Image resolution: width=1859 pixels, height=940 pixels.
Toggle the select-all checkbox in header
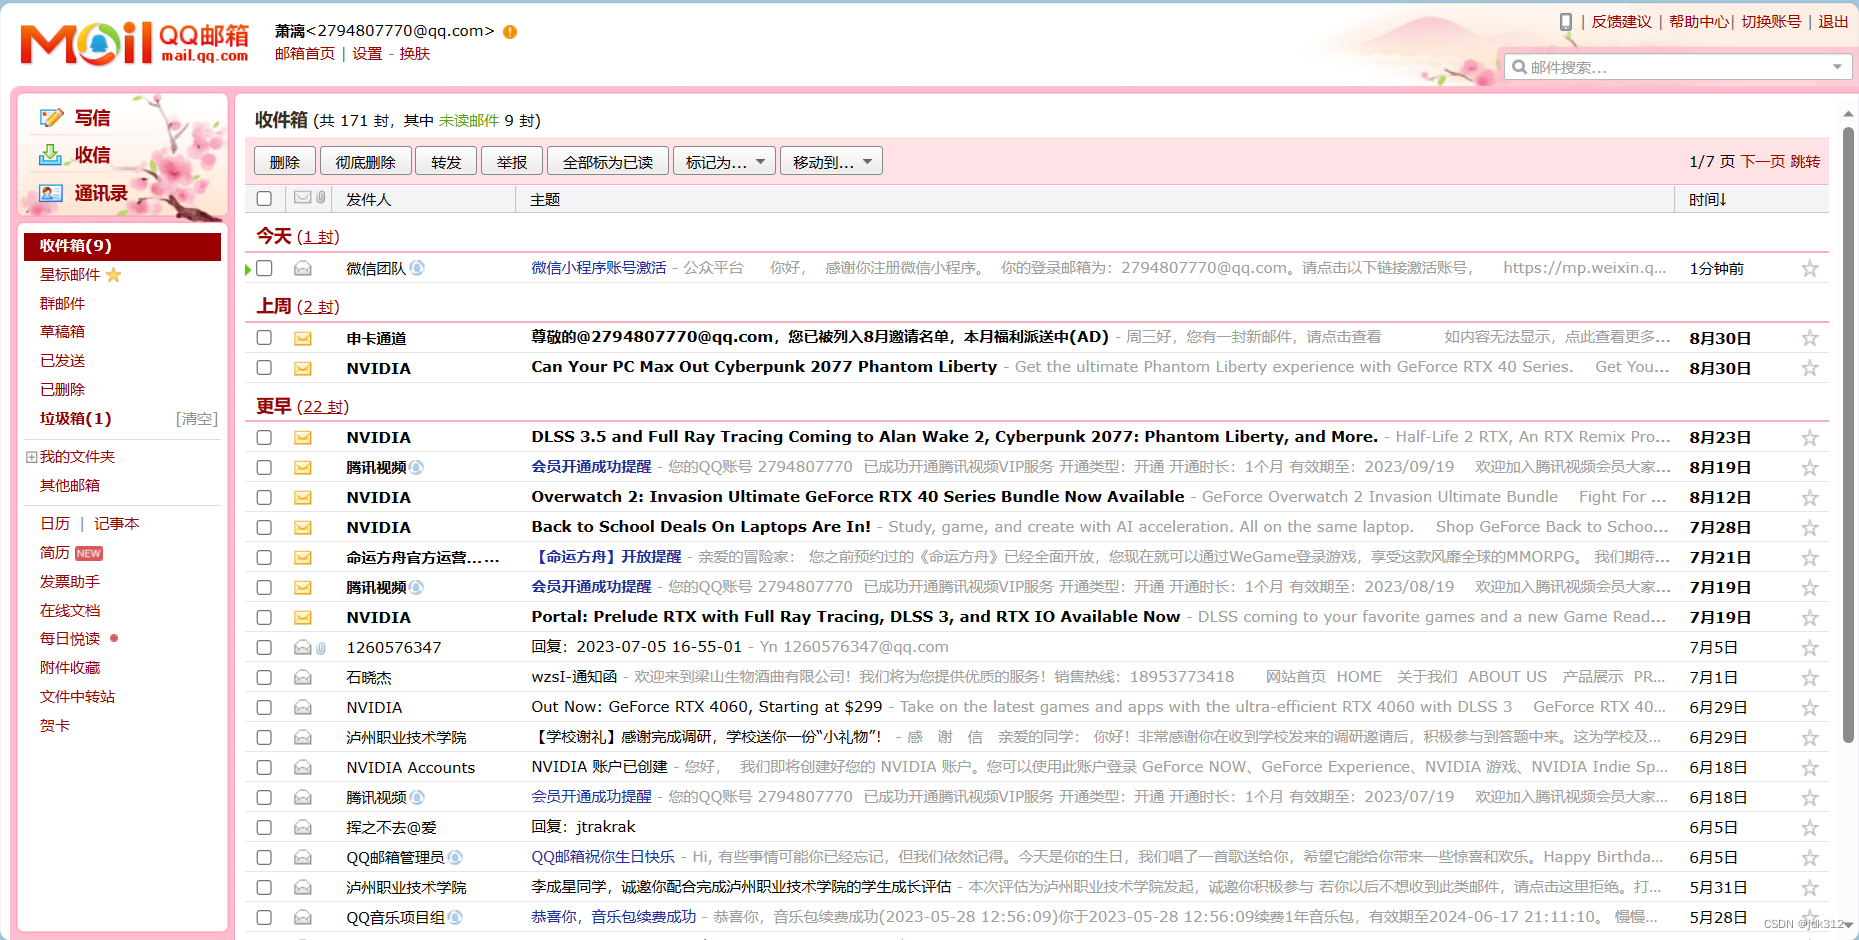point(264,199)
